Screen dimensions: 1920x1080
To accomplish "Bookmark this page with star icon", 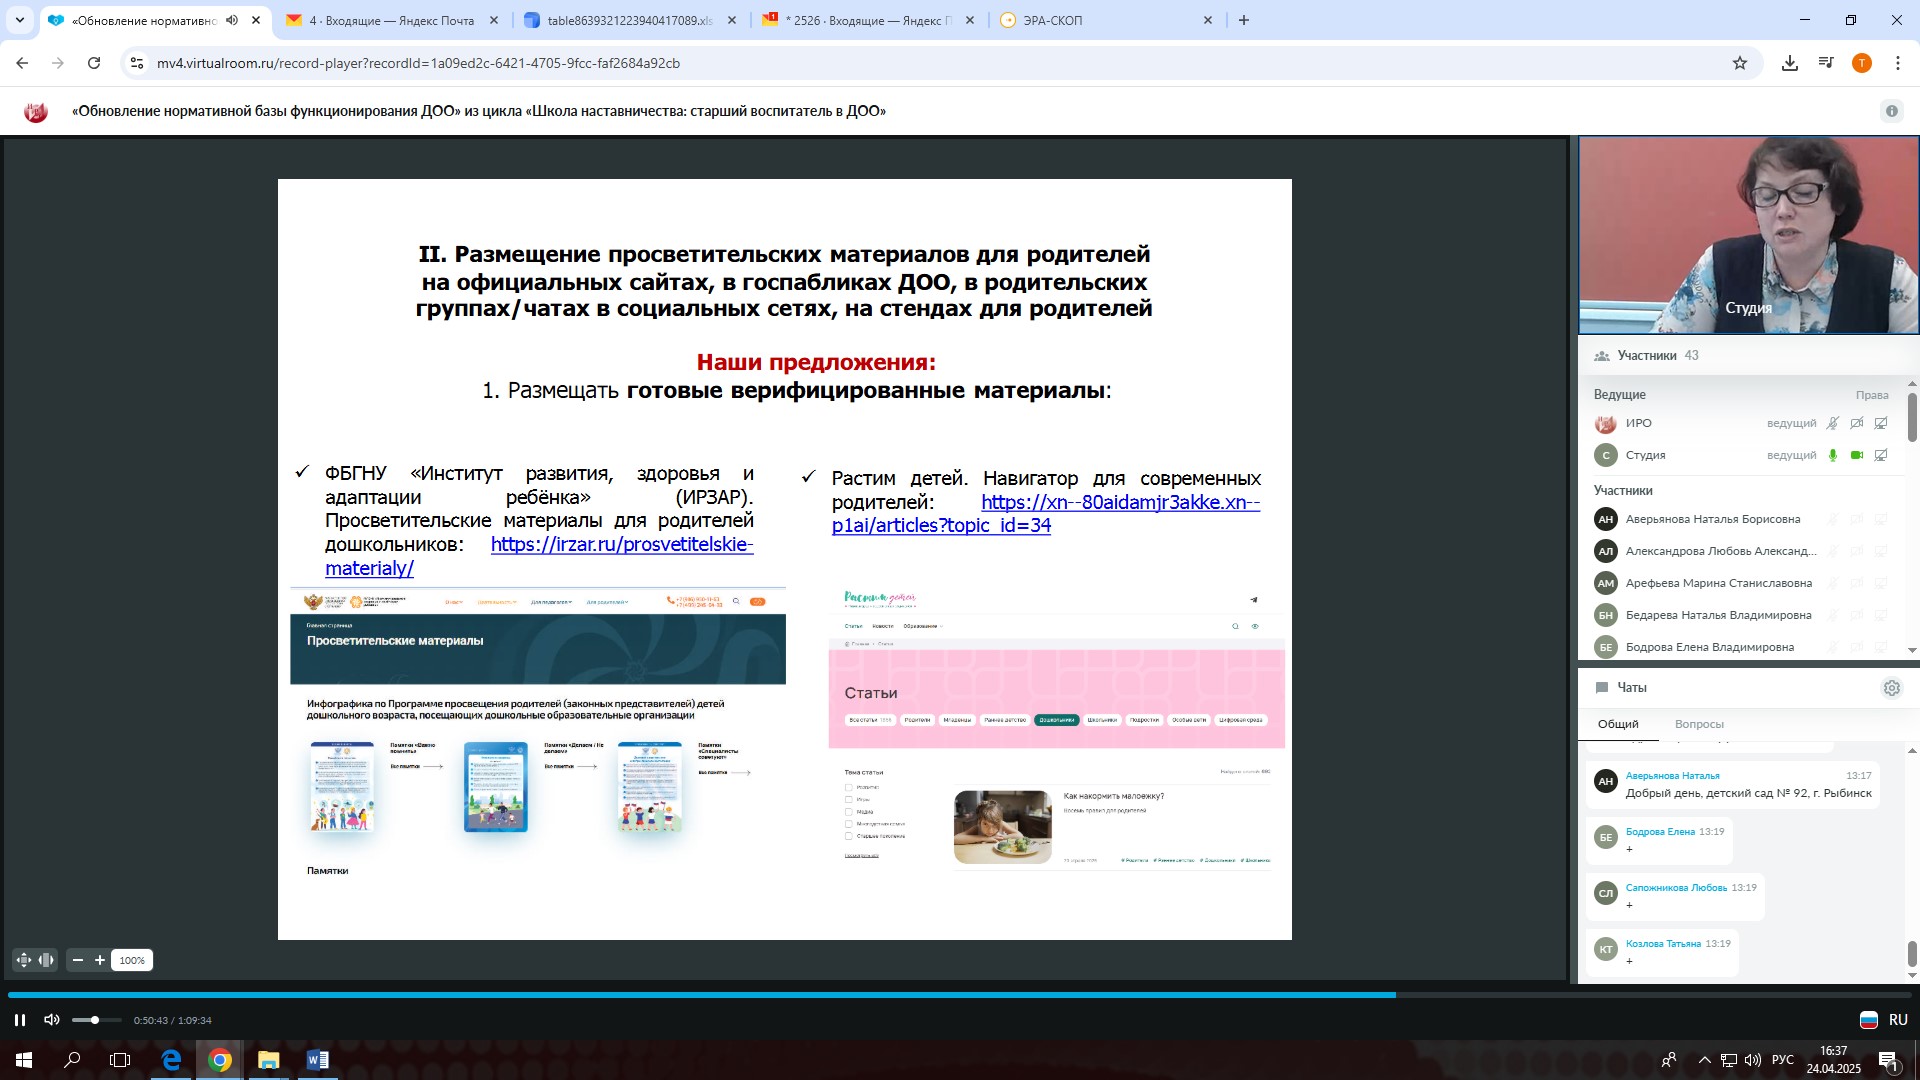I will (1740, 63).
